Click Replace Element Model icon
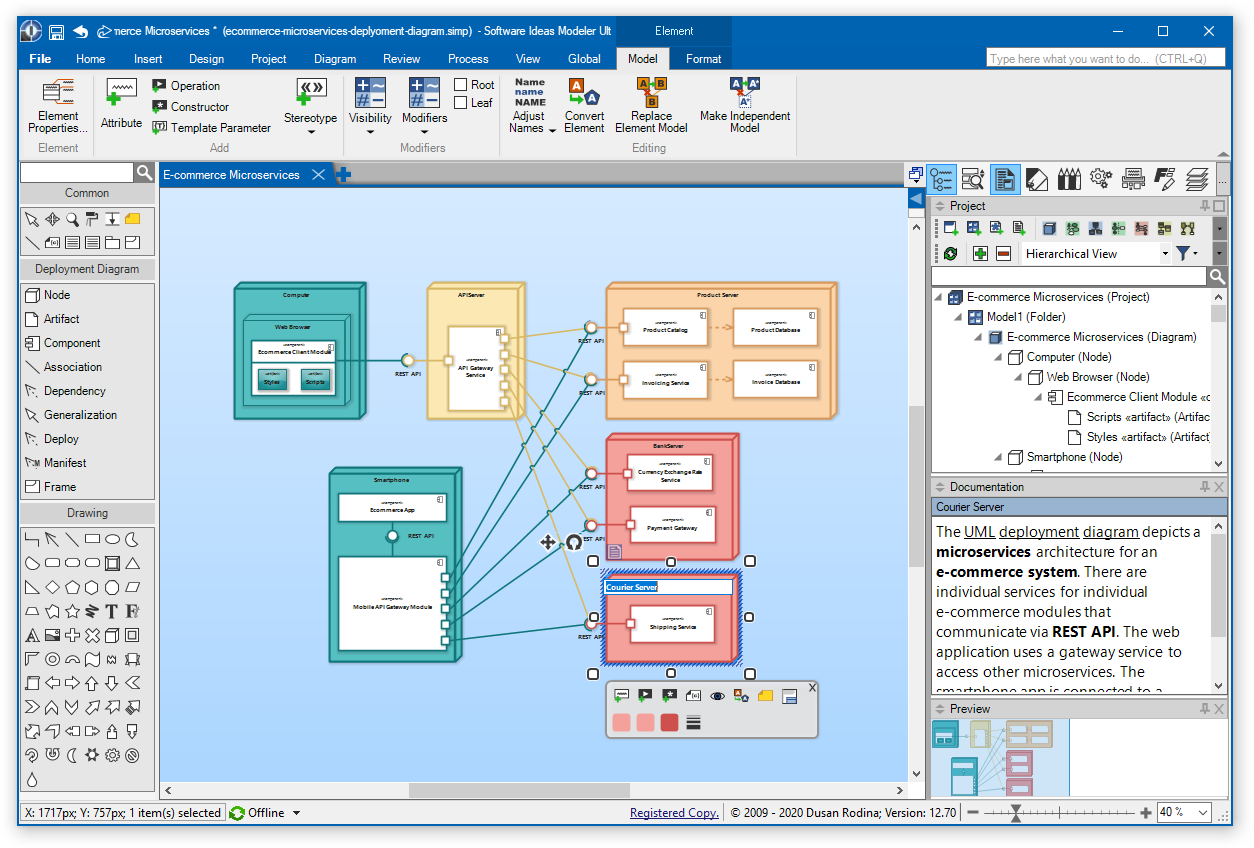Image resolution: width=1254 pixels, height=848 pixels. 651,93
